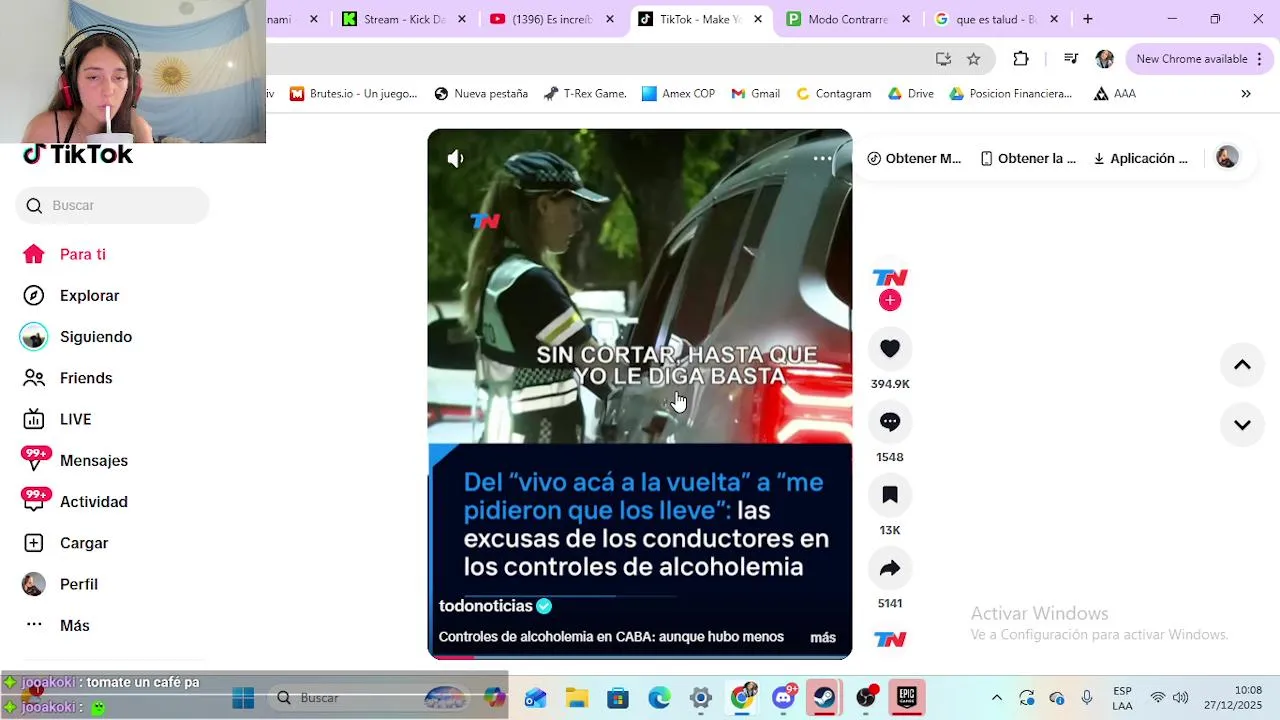
Task: Open File Explorer from the taskbar
Action: point(577,698)
